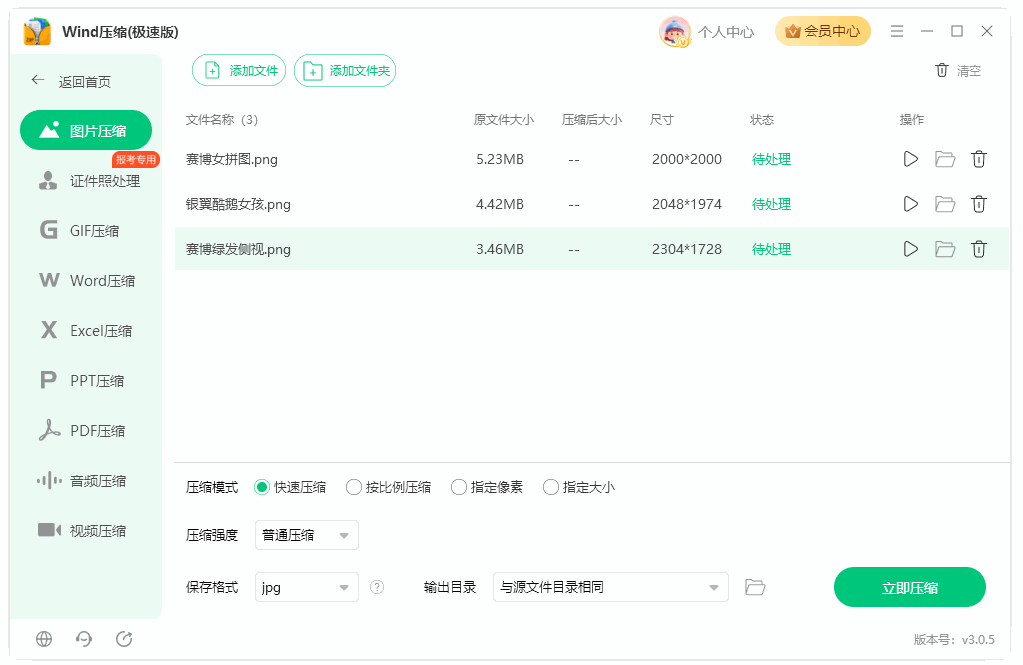Delete 赛博女拼图.png from the list
Image resolution: width=1023 pixels, height=665 pixels.
click(x=979, y=159)
